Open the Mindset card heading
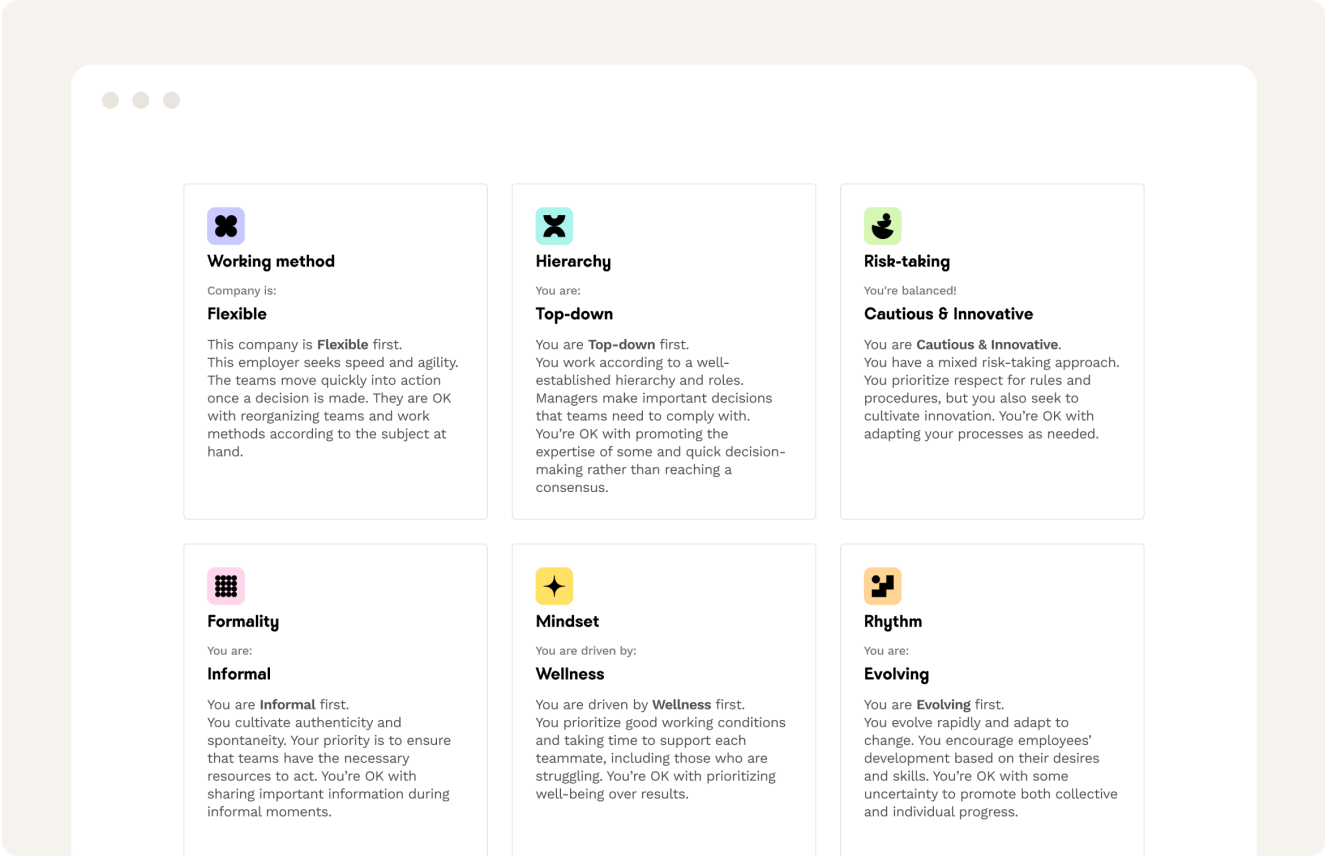Viewport: 1325px width, 856px height. click(567, 622)
